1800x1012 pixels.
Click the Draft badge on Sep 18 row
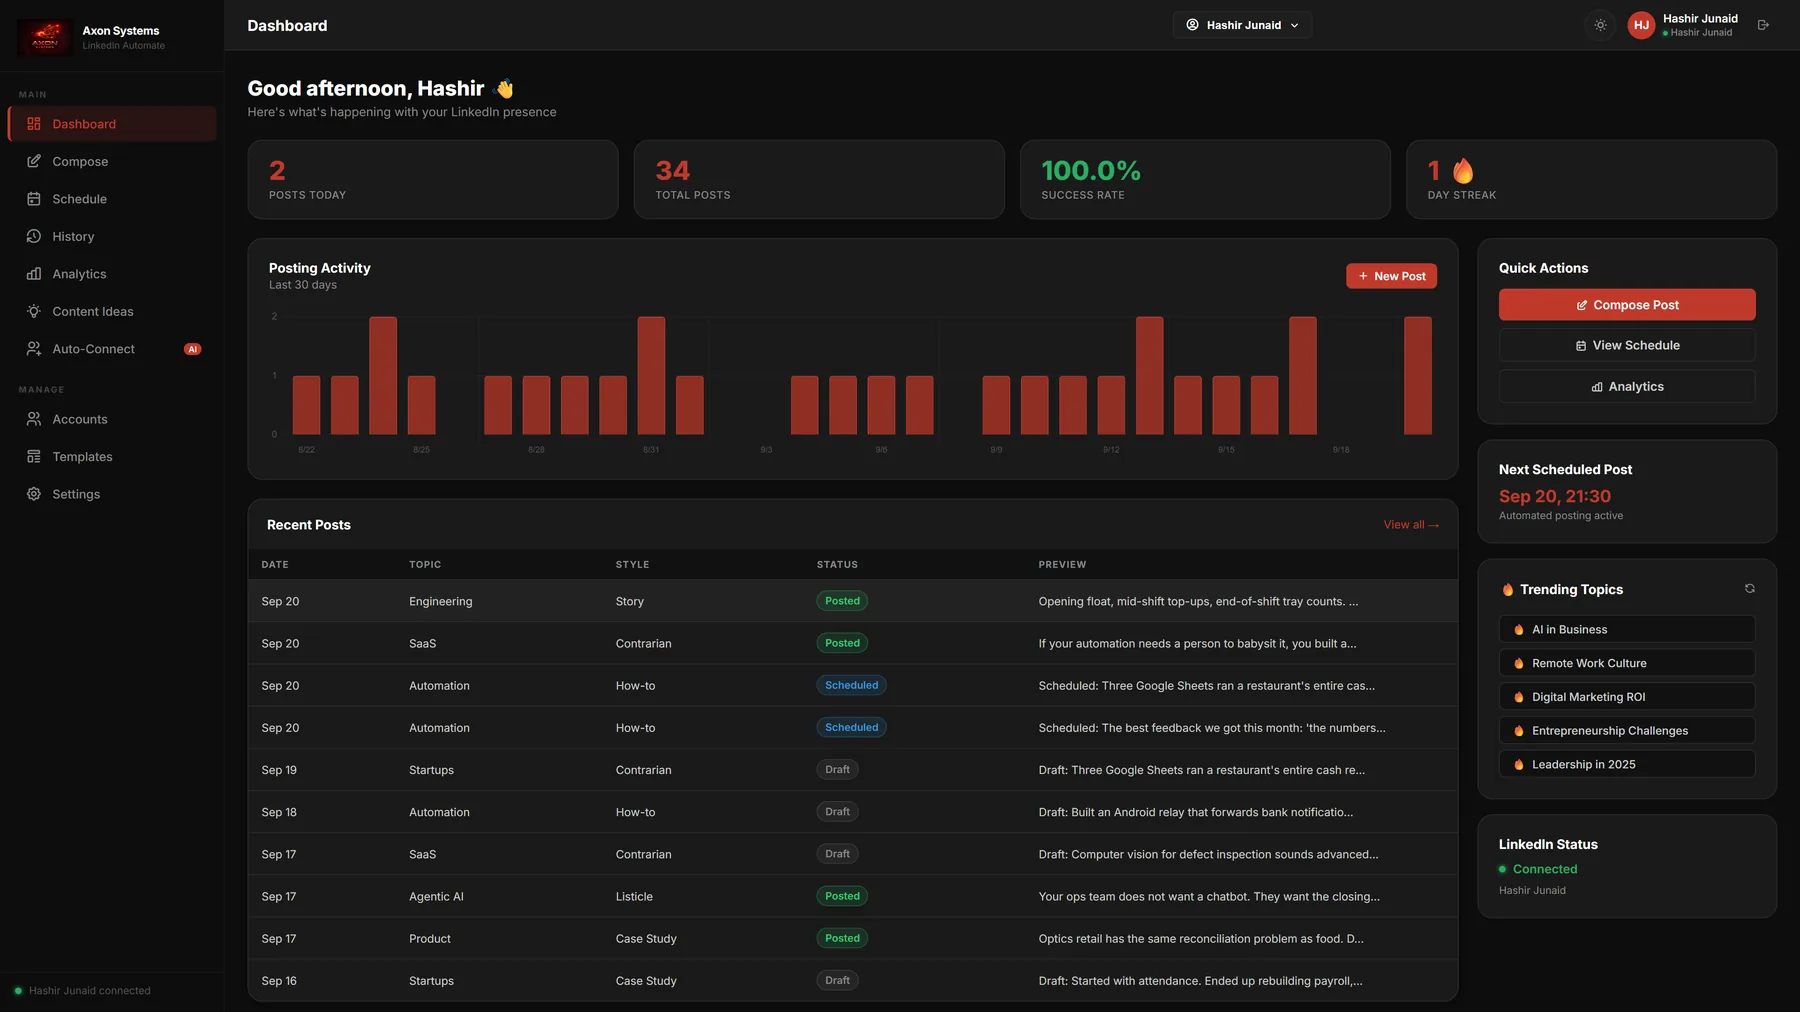pyautogui.click(x=837, y=812)
